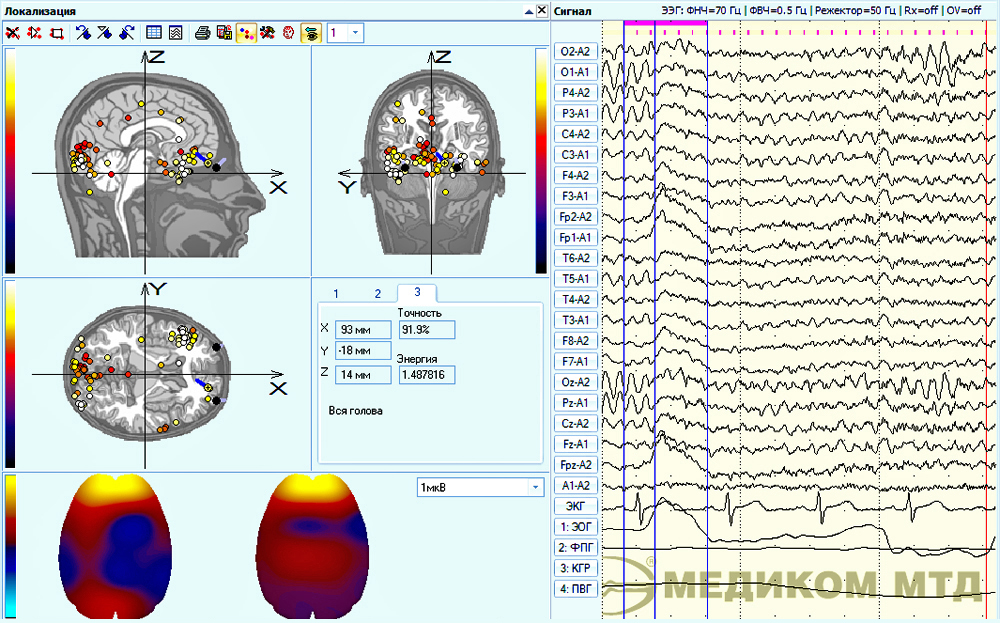The width and height of the screenshot is (1000, 623).
Task: Switch to tab 2 in dipole panel
Action: [378, 294]
